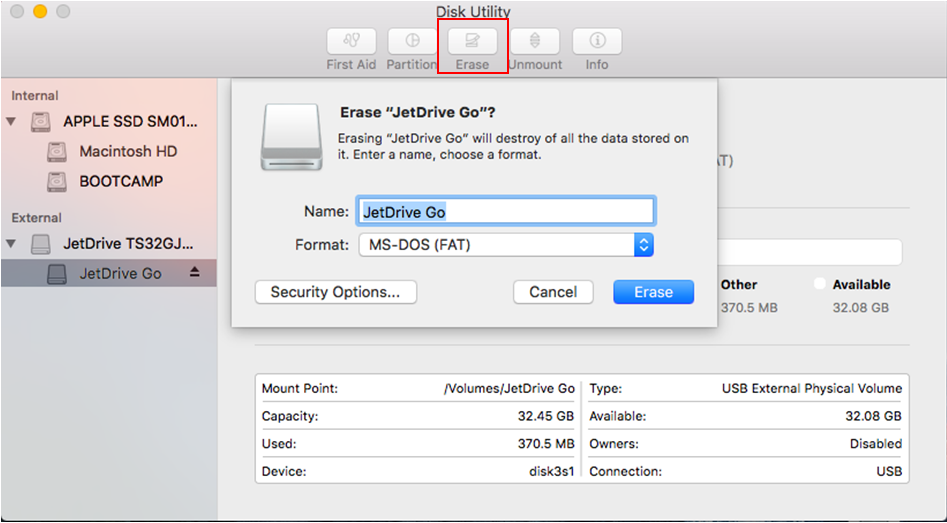This screenshot has height=523, width=947.
Task: Click the Macintosh HD volume icon
Action: pyautogui.click(x=57, y=152)
